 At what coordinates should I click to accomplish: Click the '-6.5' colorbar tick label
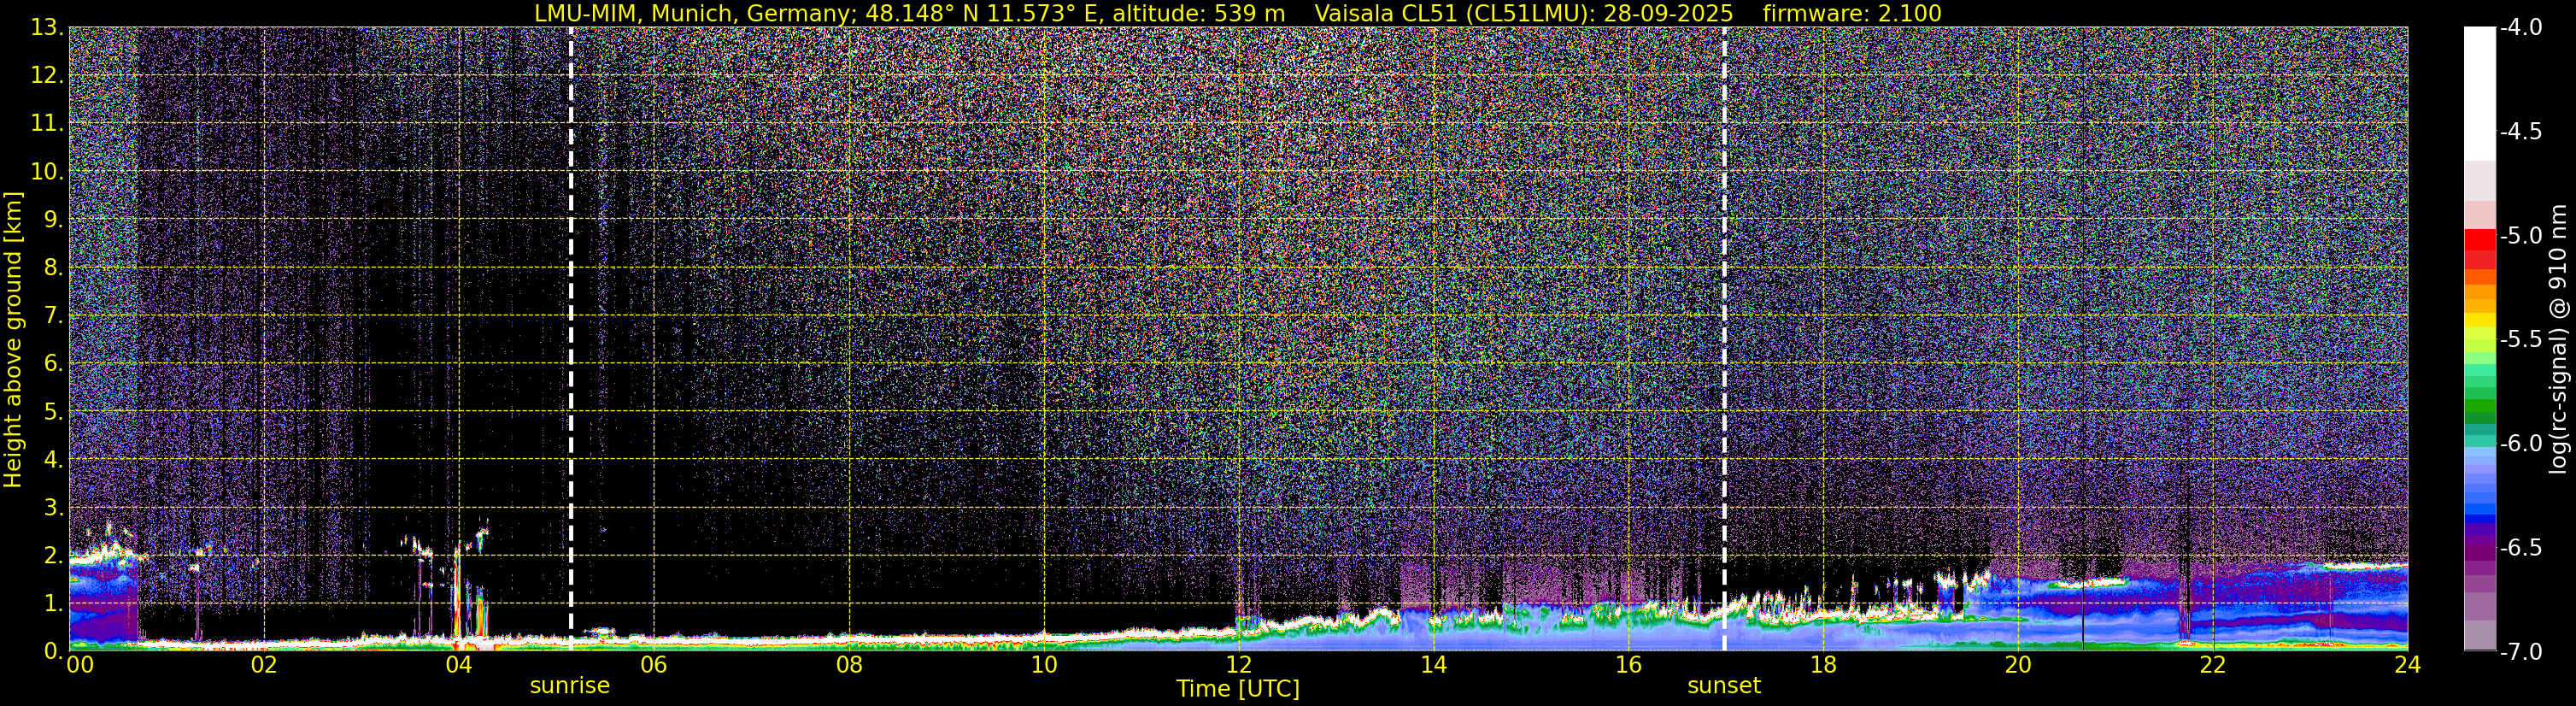tap(2521, 547)
